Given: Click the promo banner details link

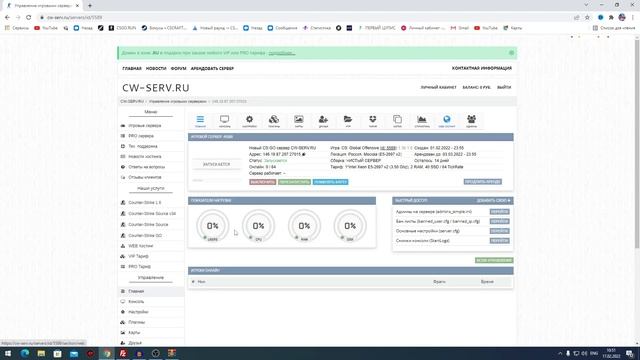Looking at the screenshot, I should coord(282,53).
